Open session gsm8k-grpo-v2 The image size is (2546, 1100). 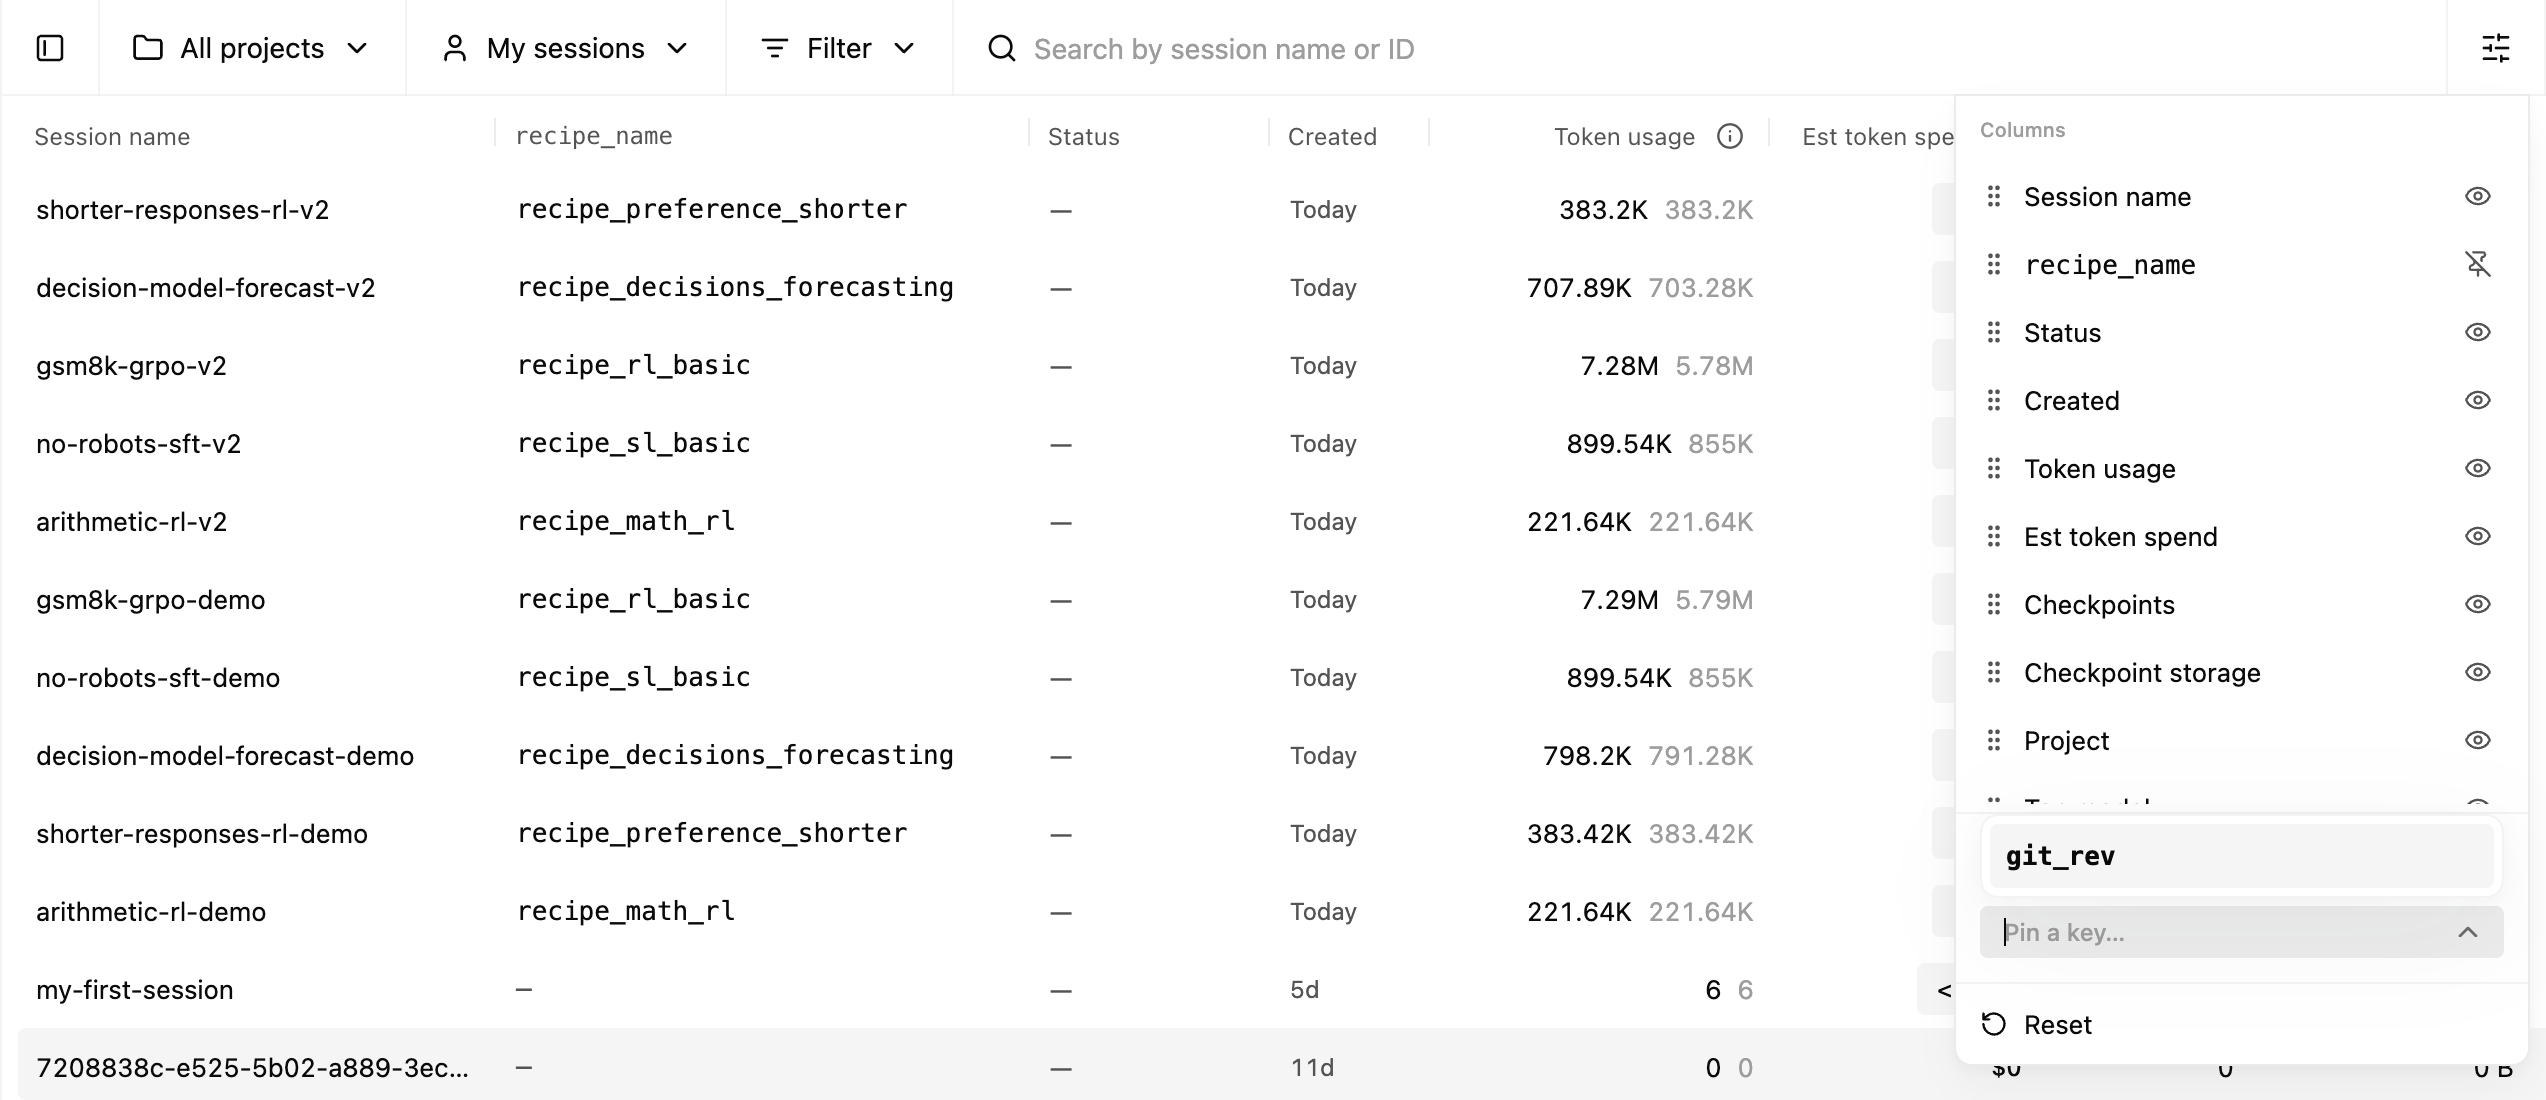[131, 366]
